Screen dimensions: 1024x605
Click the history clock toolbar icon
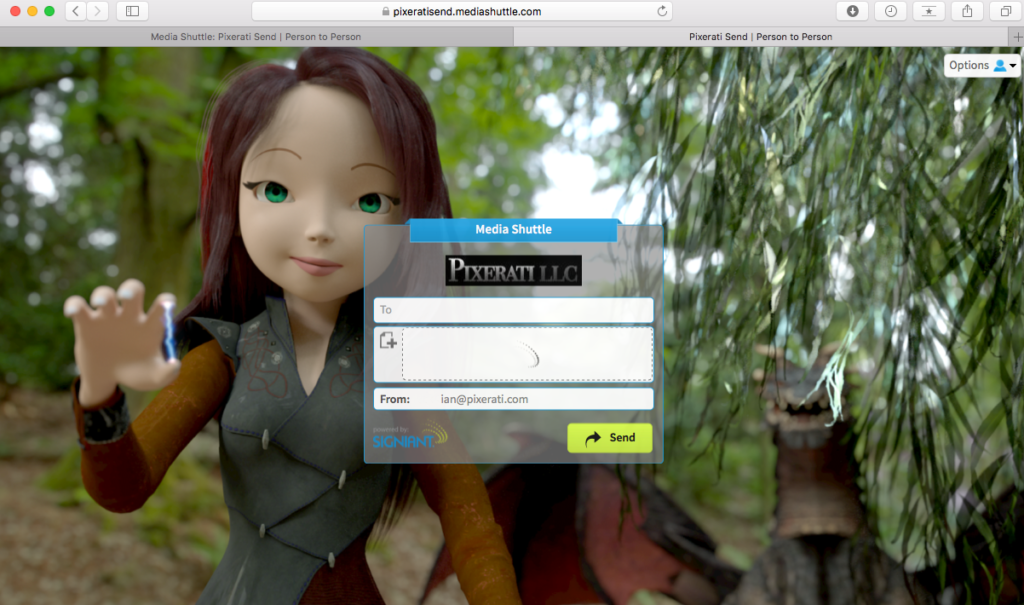coord(890,11)
